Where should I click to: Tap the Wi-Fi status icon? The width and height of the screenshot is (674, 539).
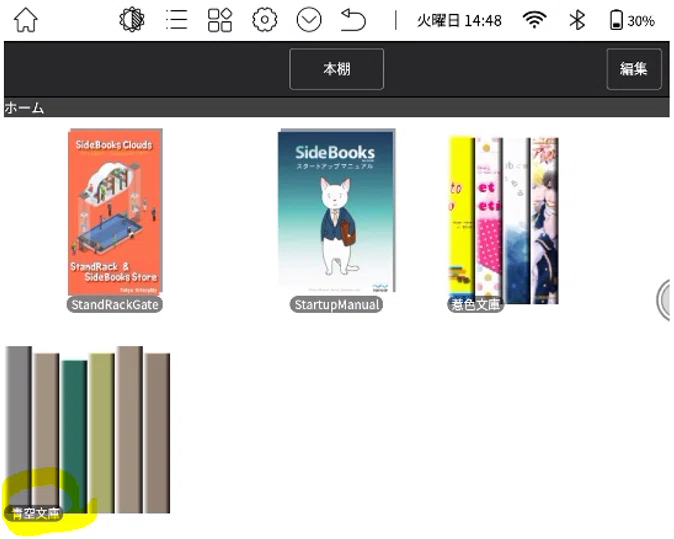(x=534, y=20)
